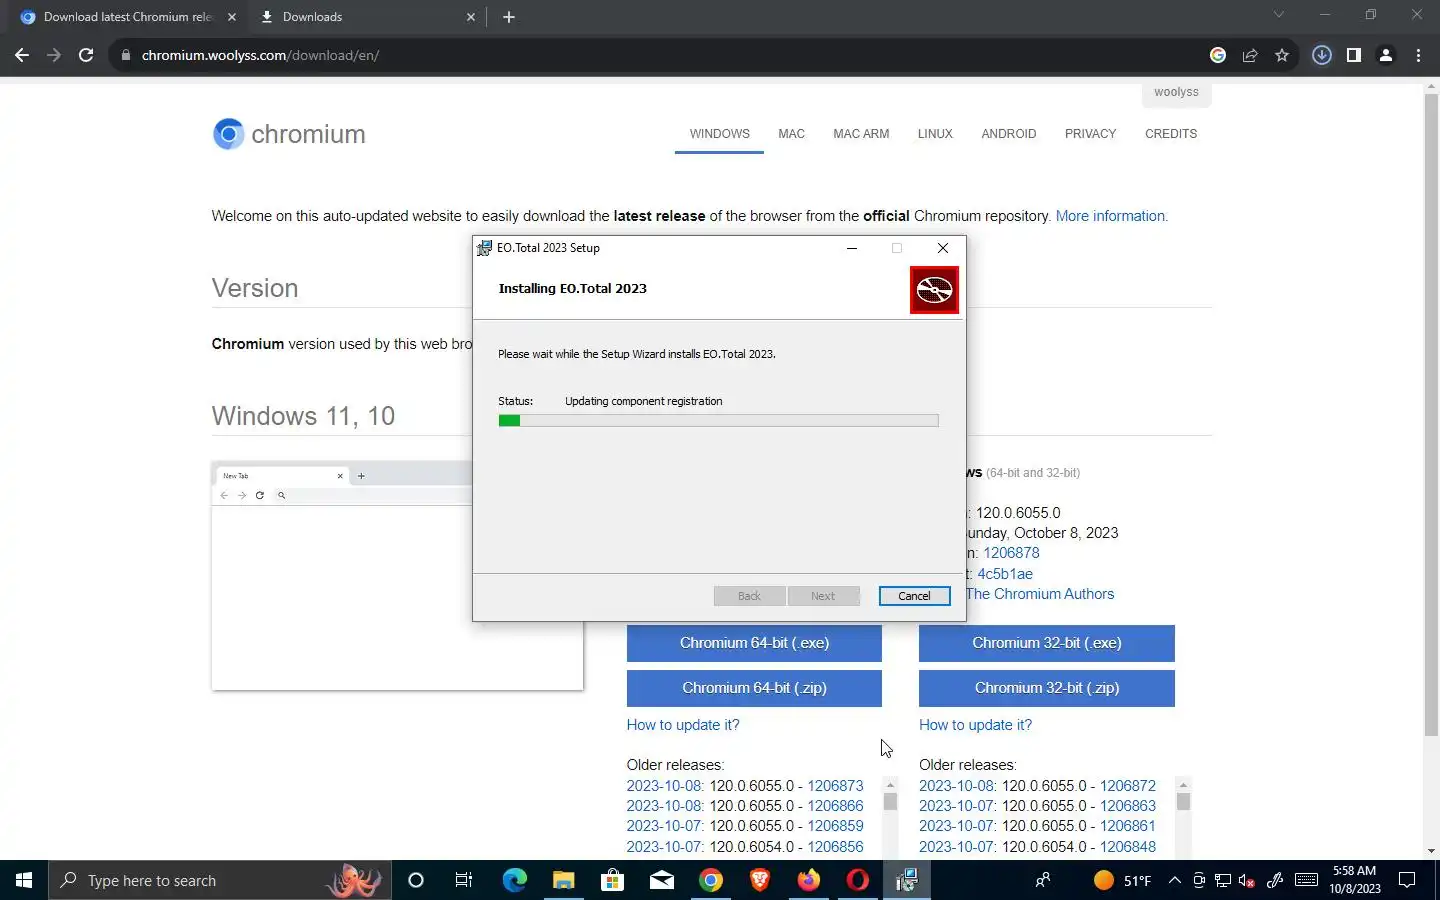Switch to the Downloads tab

[367, 17]
